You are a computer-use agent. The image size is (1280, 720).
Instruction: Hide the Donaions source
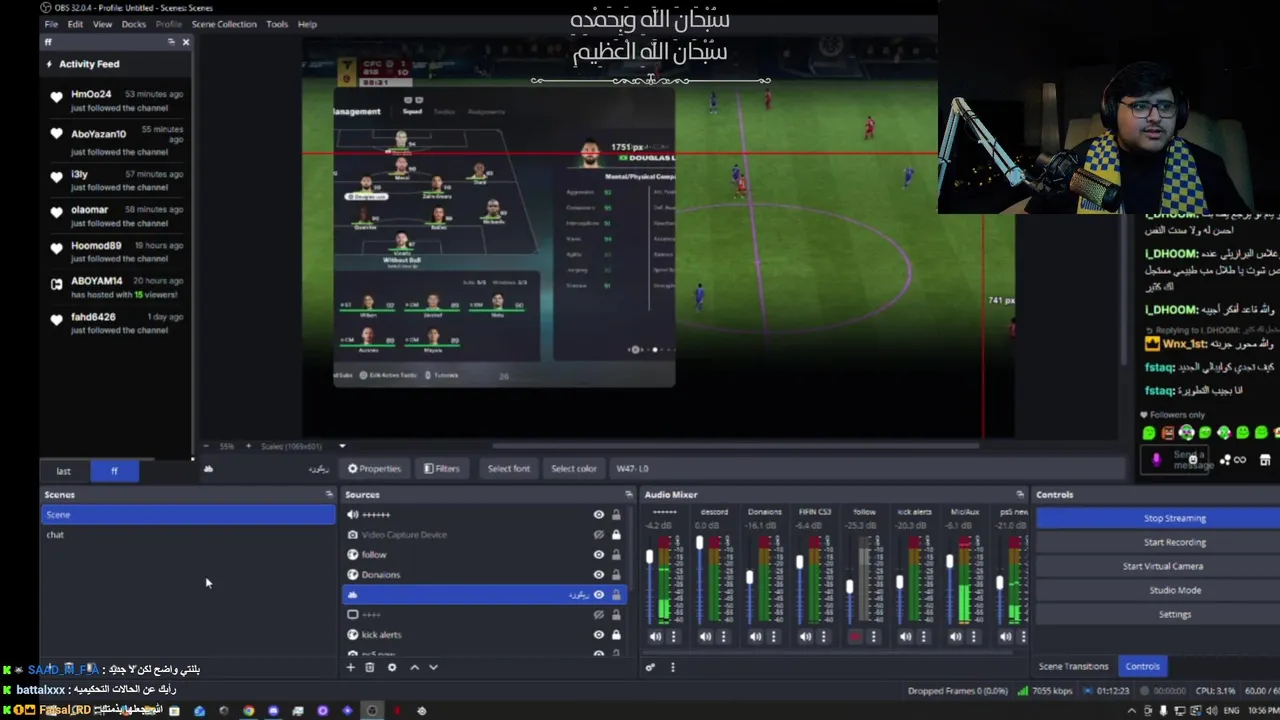(x=598, y=575)
